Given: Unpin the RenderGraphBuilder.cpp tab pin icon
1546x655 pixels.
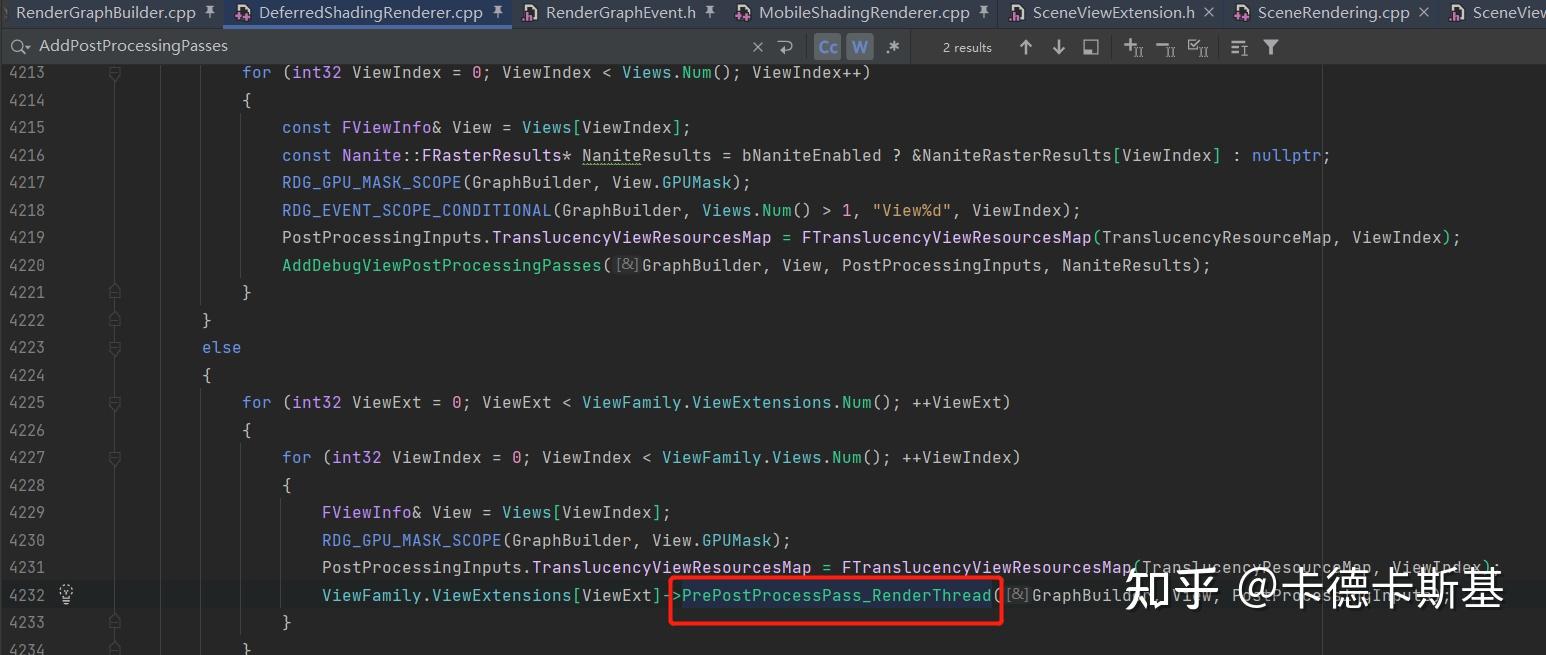Looking at the screenshot, I should point(209,12).
